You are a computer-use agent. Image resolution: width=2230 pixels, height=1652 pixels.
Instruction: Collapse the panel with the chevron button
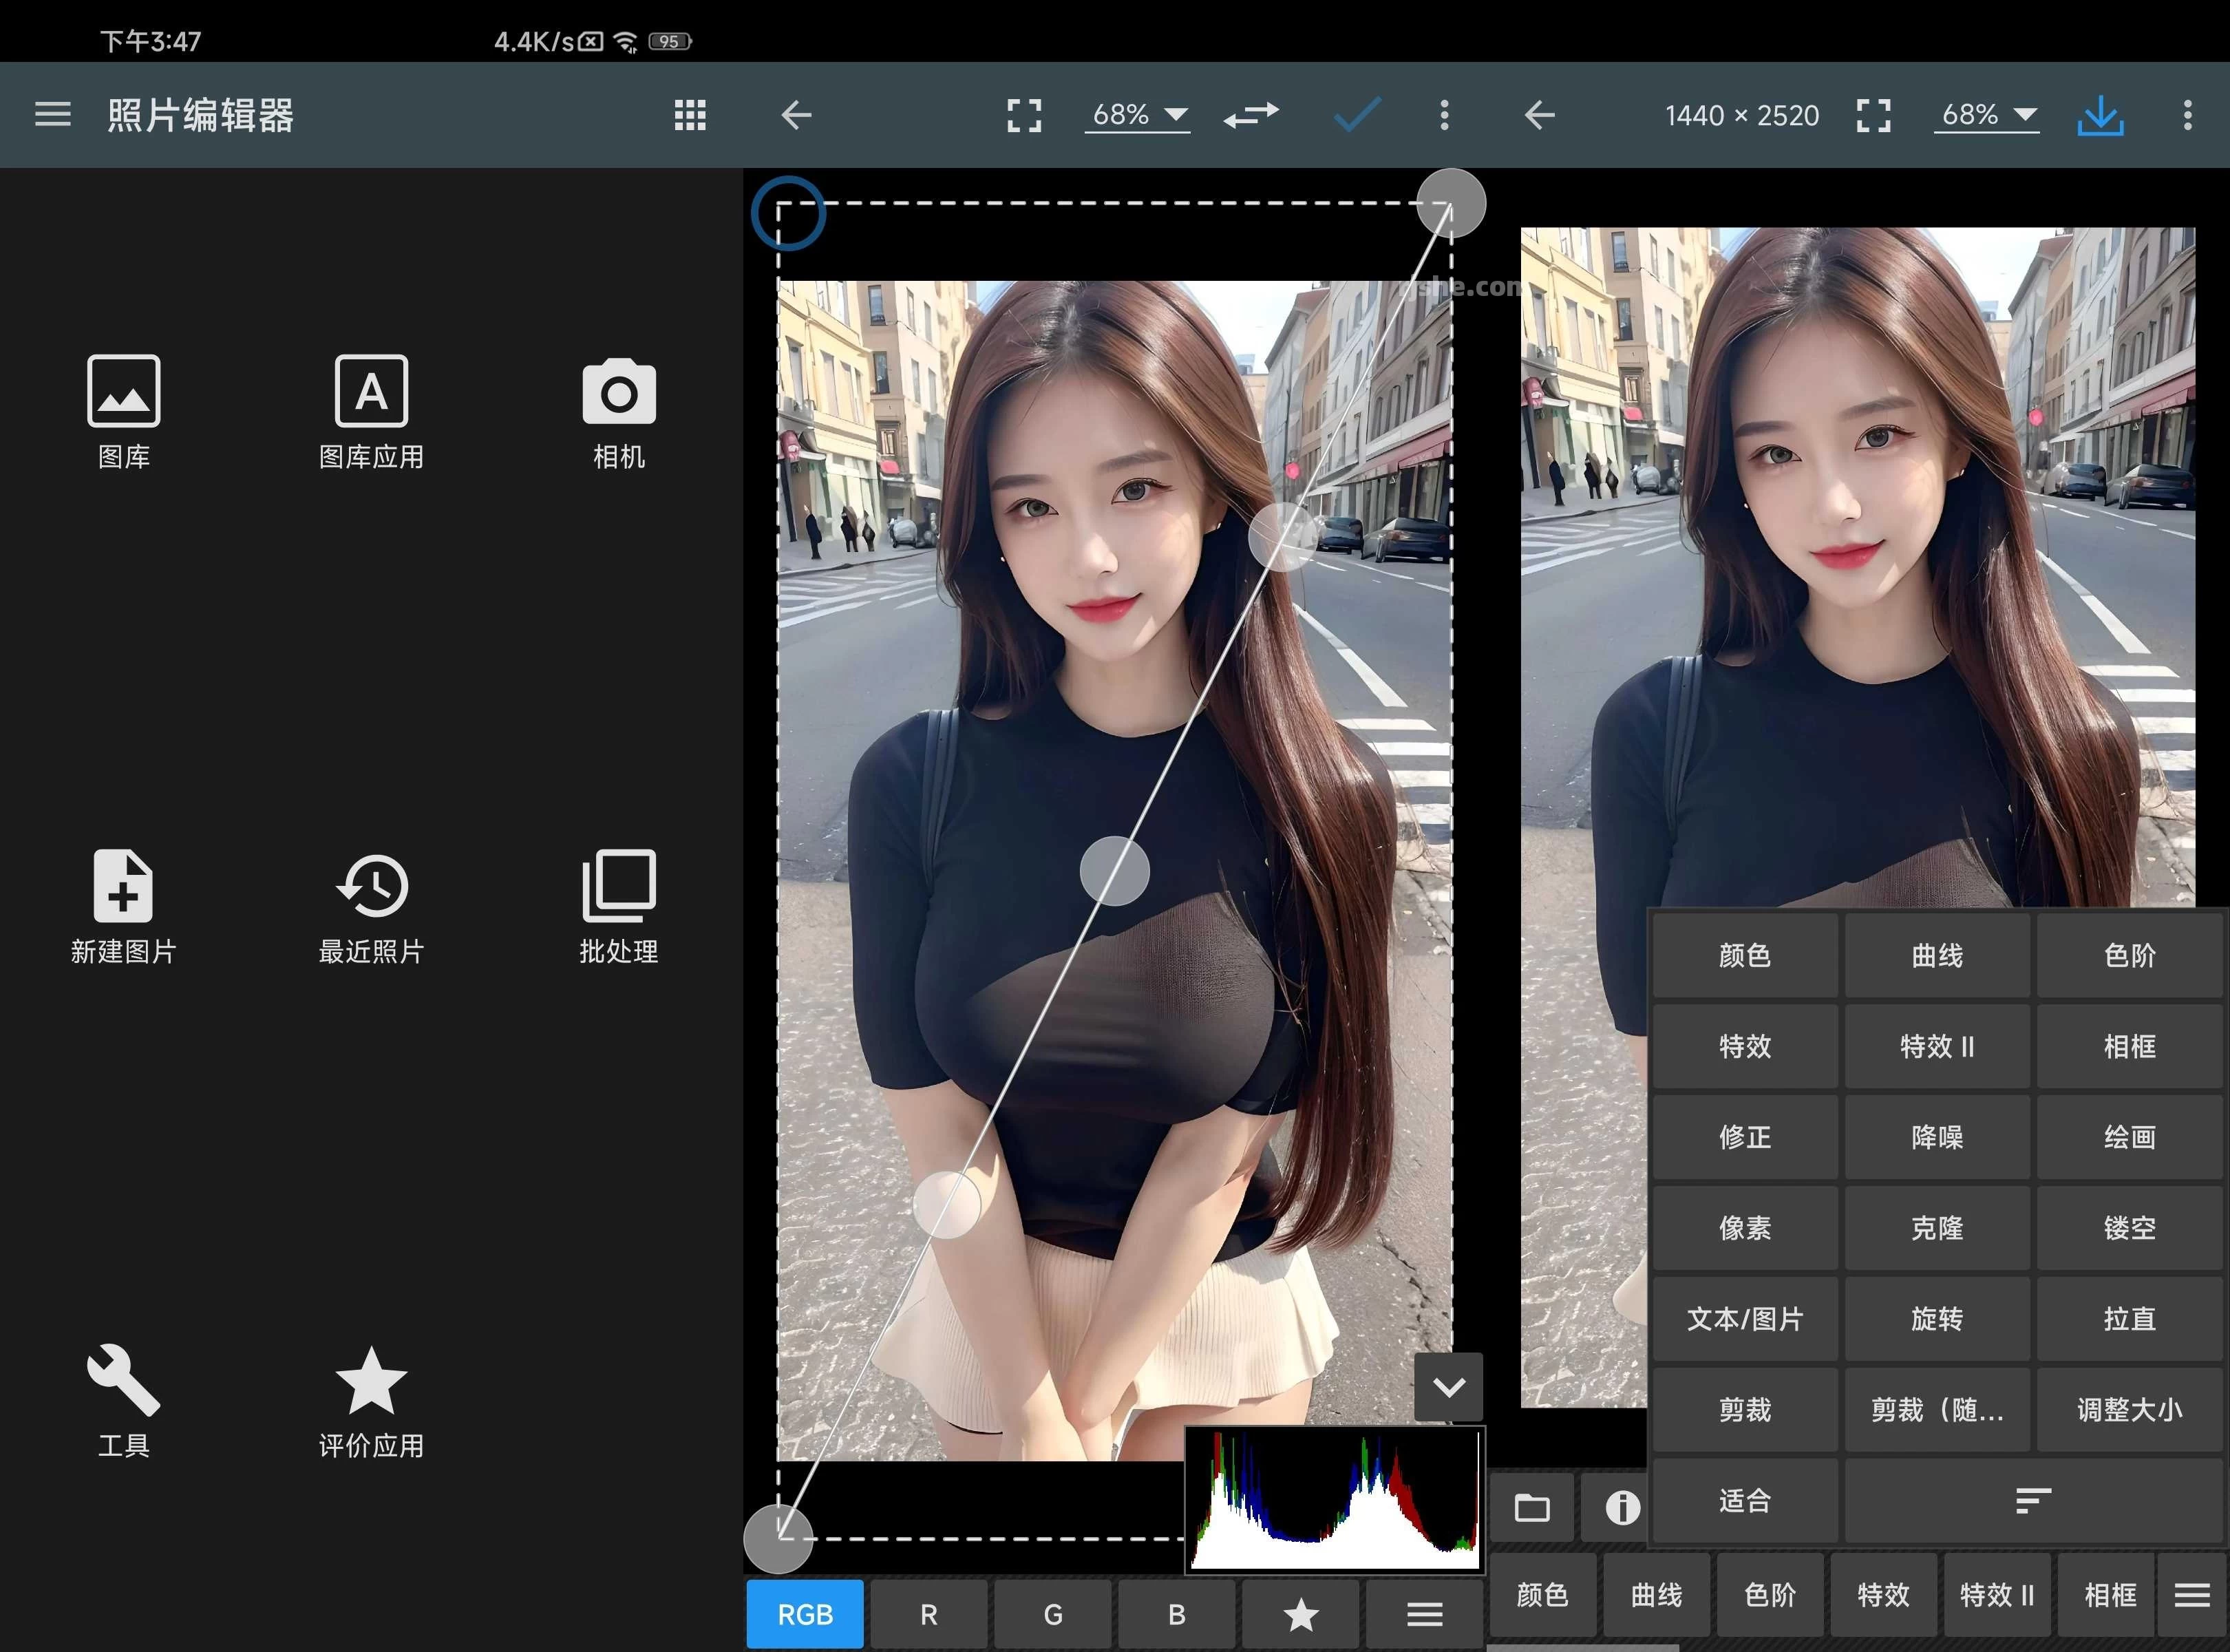(1448, 1387)
